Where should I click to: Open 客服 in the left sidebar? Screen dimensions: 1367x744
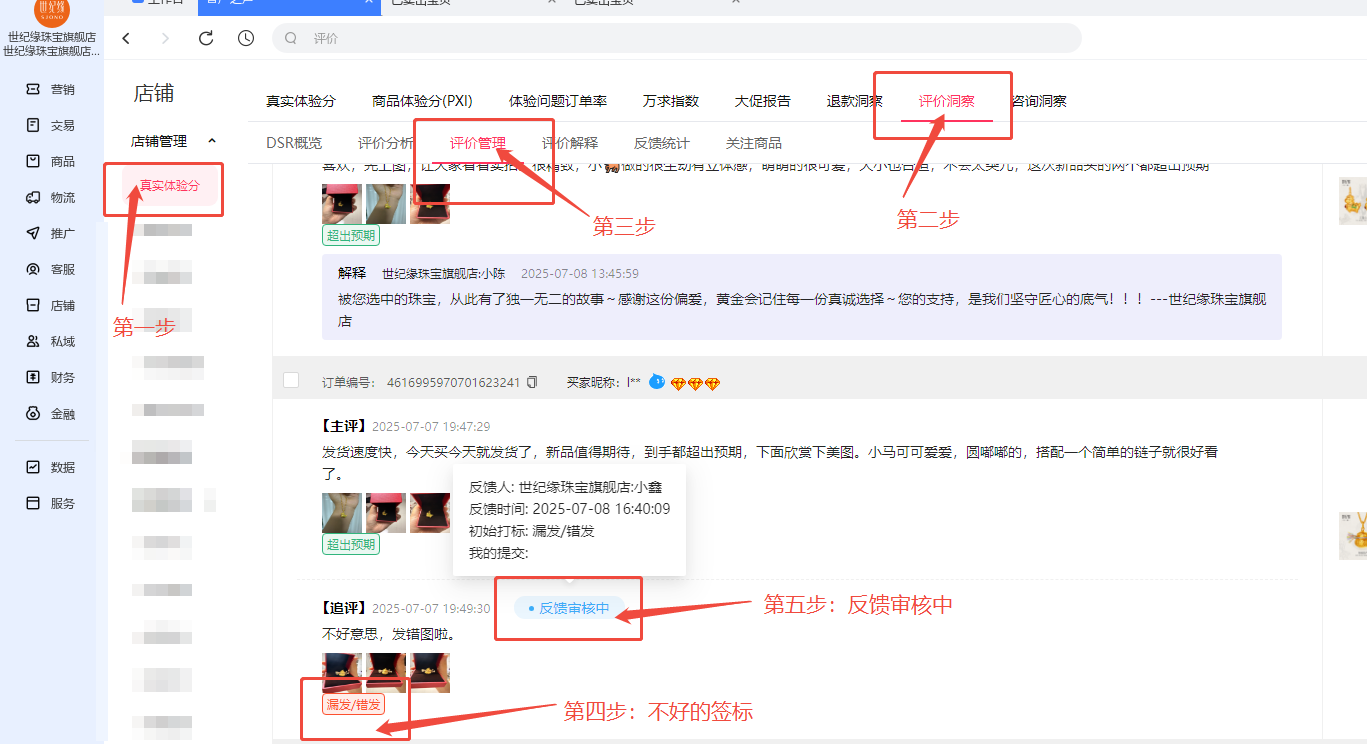click(x=52, y=269)
